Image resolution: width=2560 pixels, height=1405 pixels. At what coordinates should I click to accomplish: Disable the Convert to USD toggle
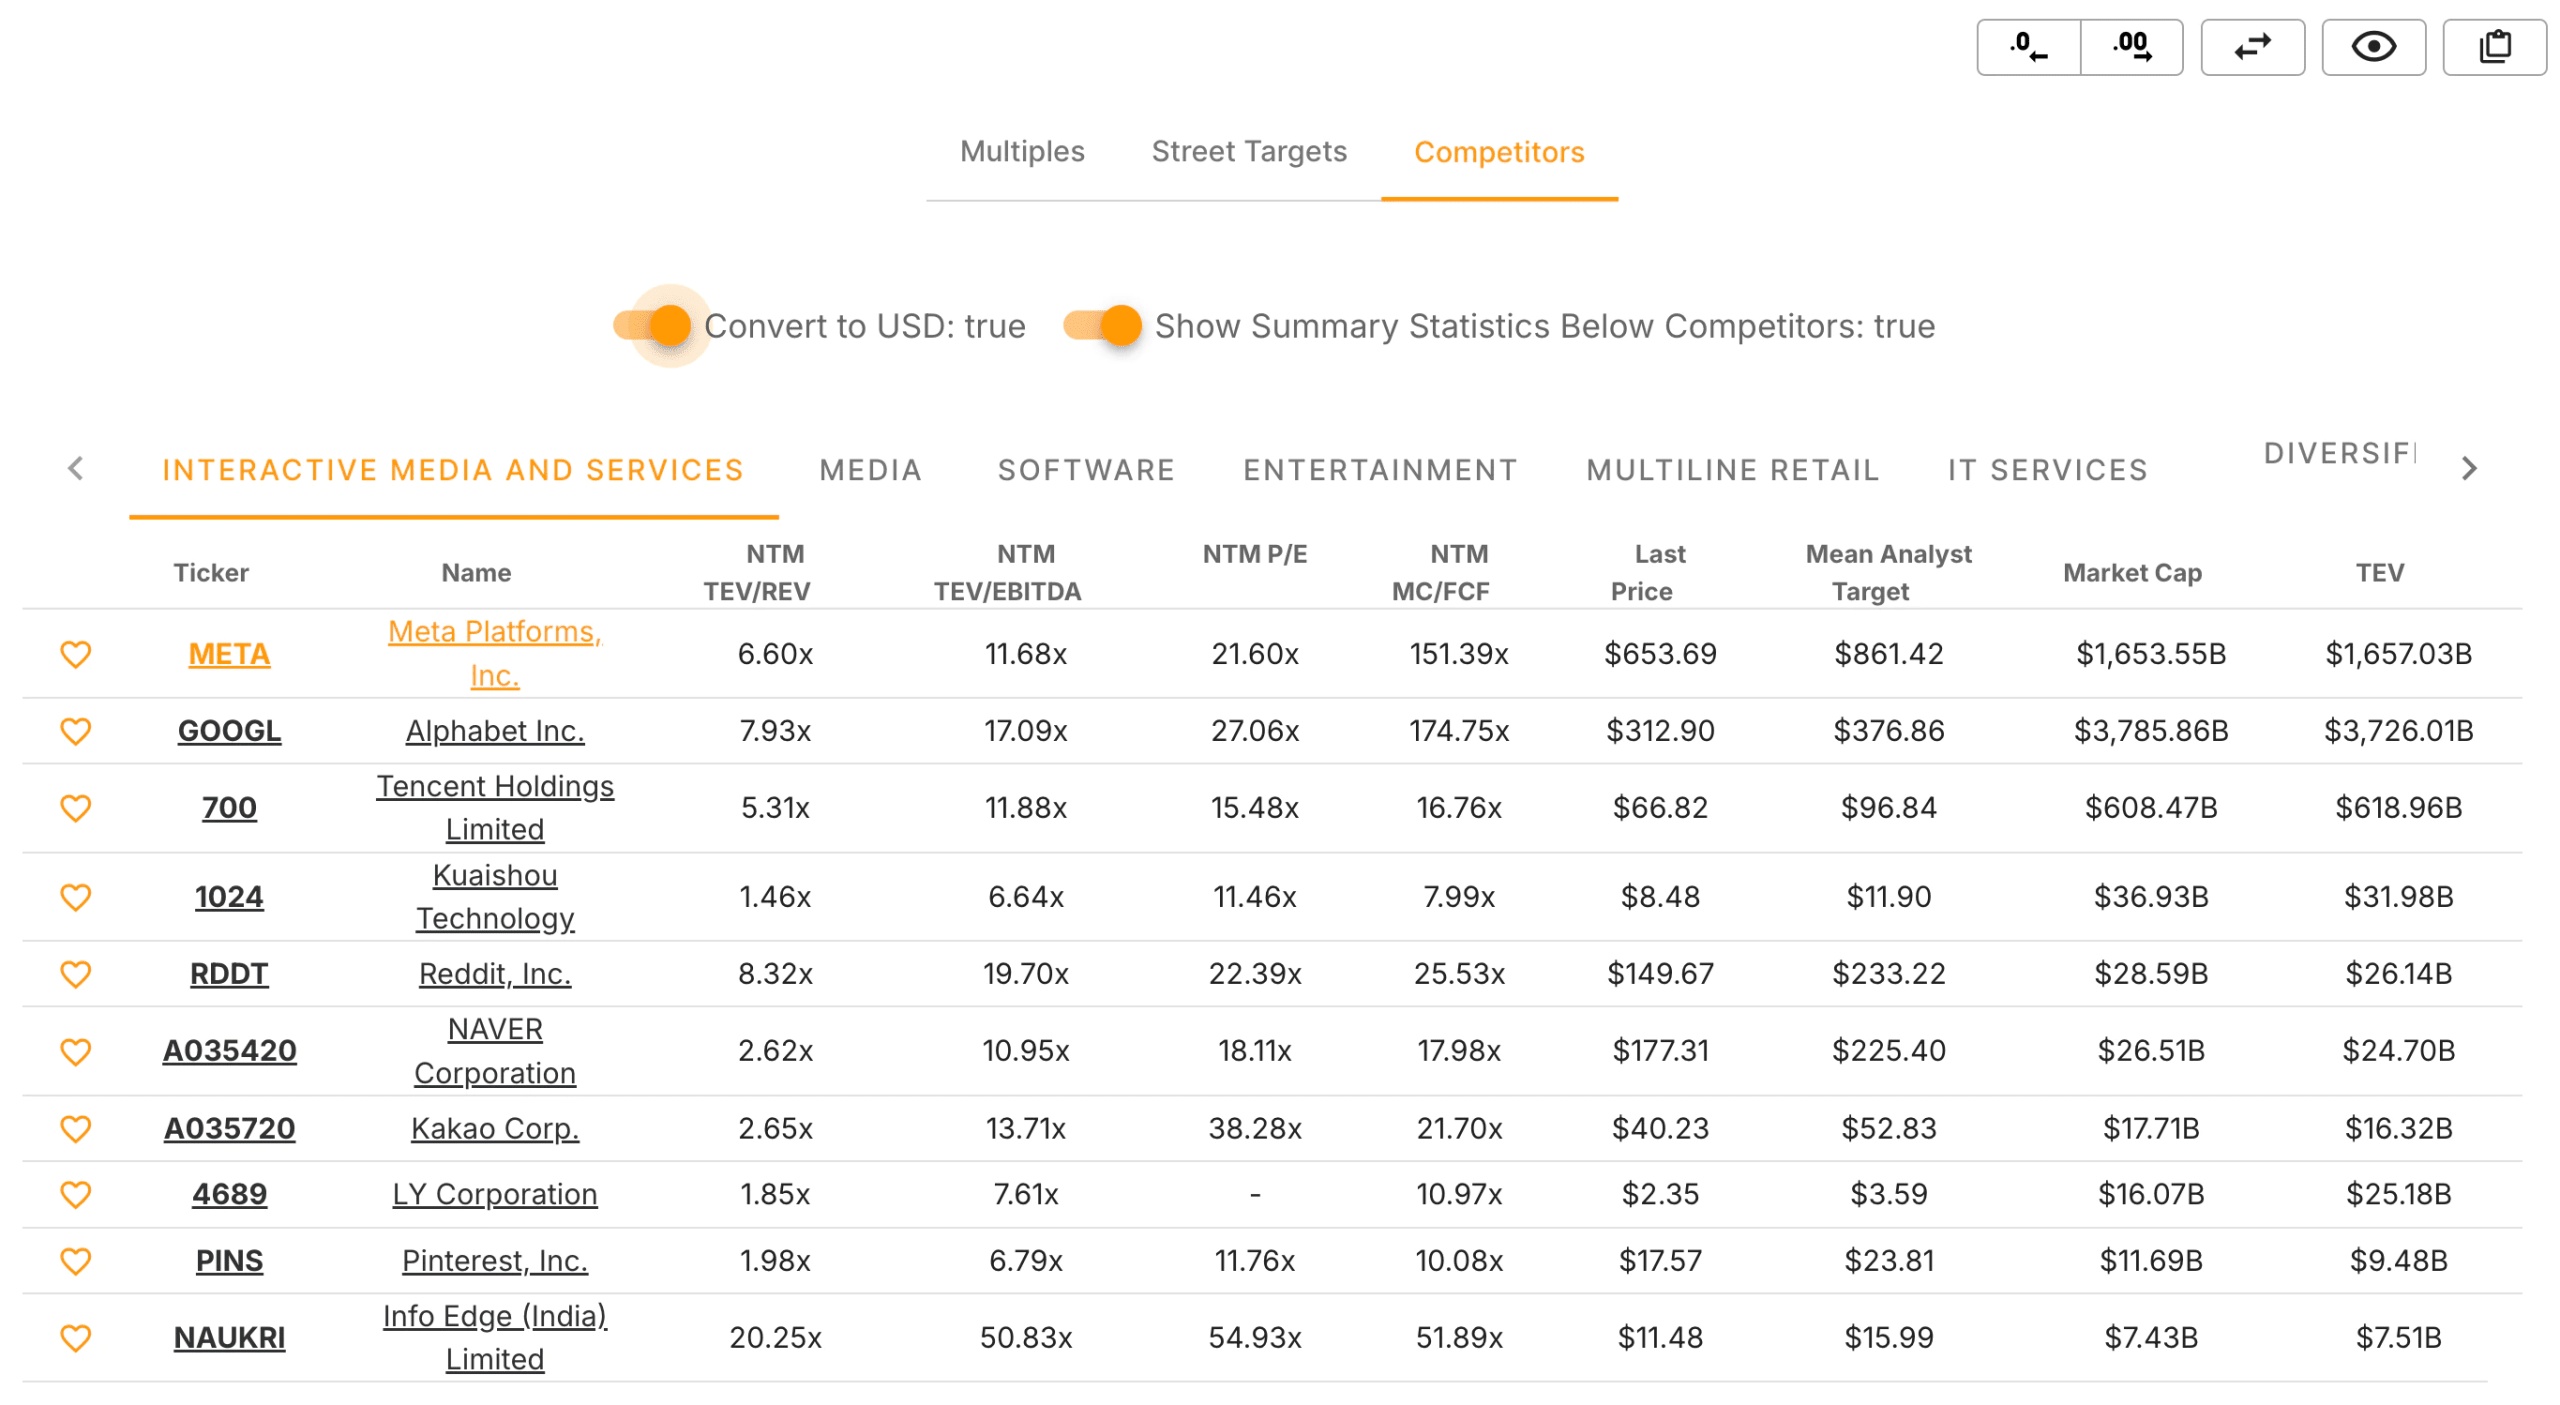coord(667,325)
